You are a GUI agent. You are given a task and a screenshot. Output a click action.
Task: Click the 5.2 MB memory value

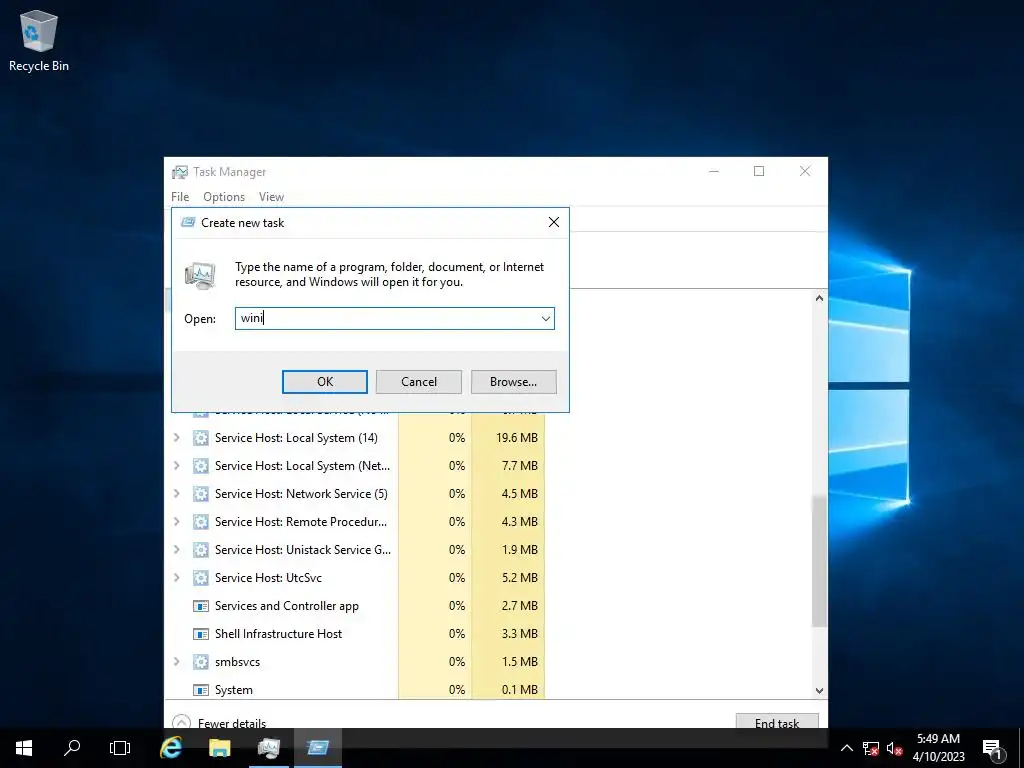(x=520, y=578)
